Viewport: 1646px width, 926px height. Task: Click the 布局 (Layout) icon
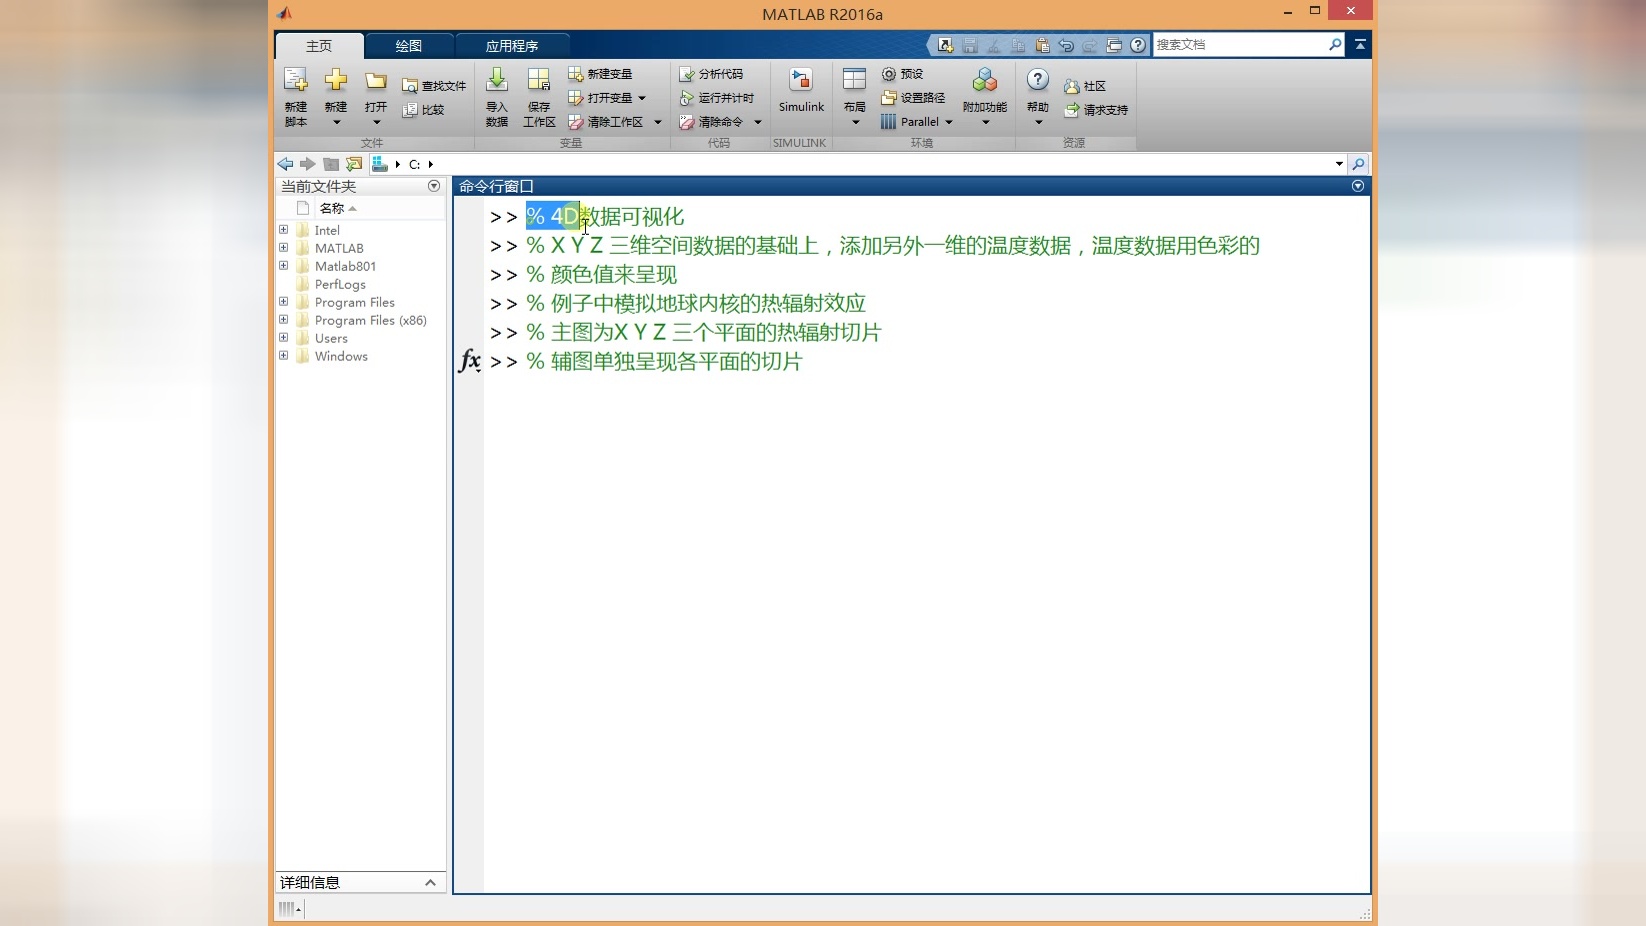point(854,81)
